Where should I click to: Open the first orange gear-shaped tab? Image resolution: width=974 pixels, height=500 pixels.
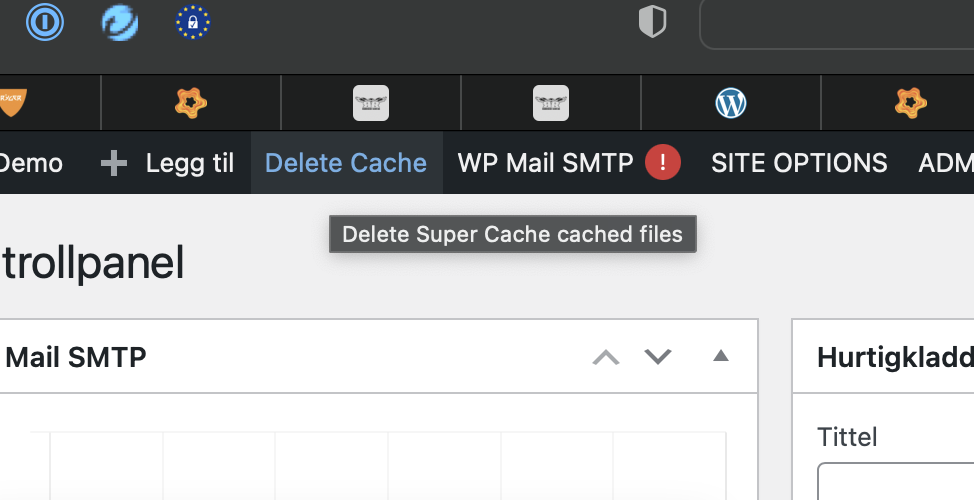(x=191, y=102)
